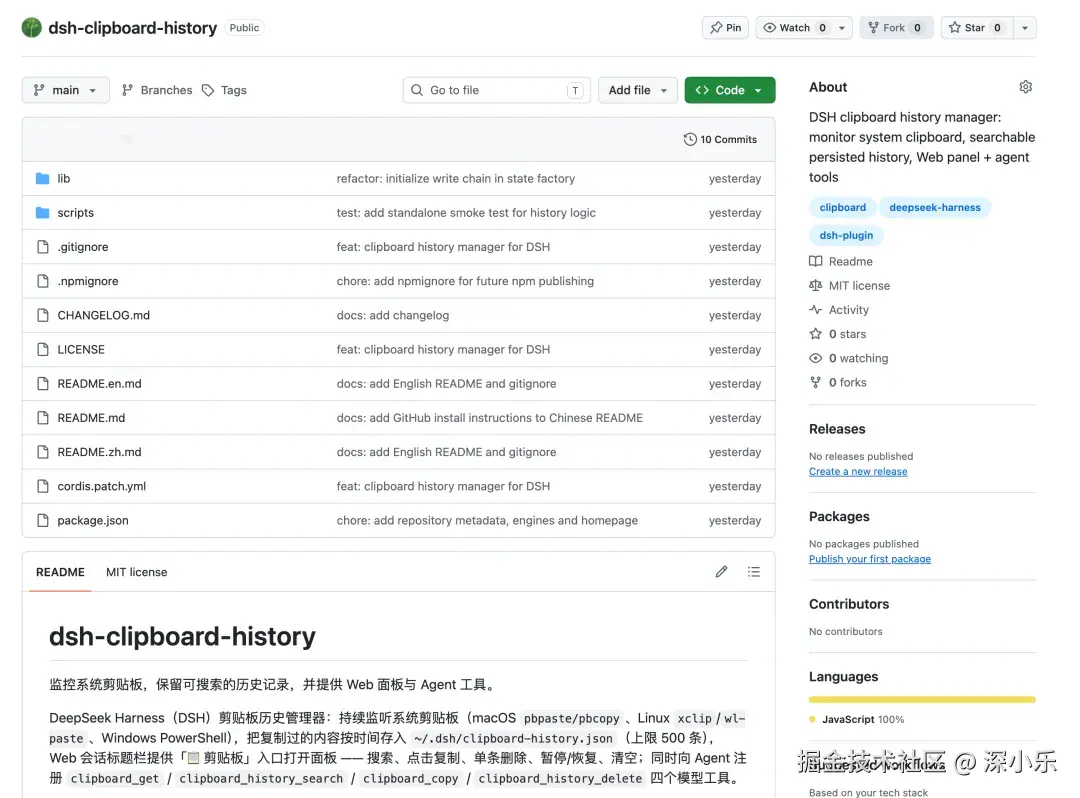The image size is (1080, 798).
Task: Click the watching eye icon in About
Action: pyautogui.click(x=816, y=358)
